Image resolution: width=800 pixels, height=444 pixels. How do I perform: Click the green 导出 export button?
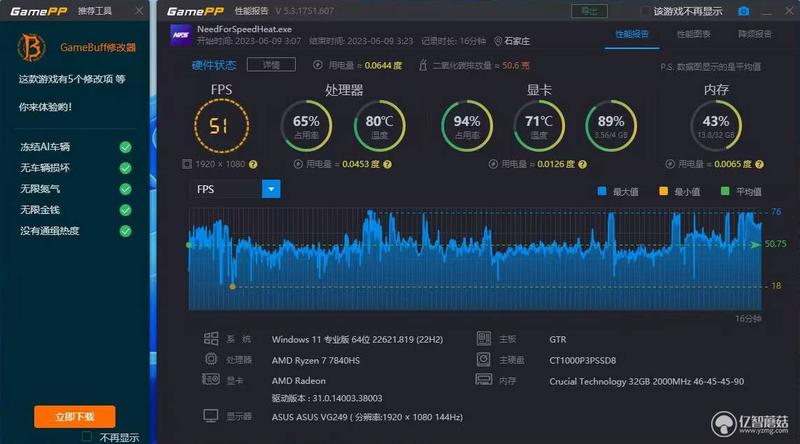coord(589,11)
